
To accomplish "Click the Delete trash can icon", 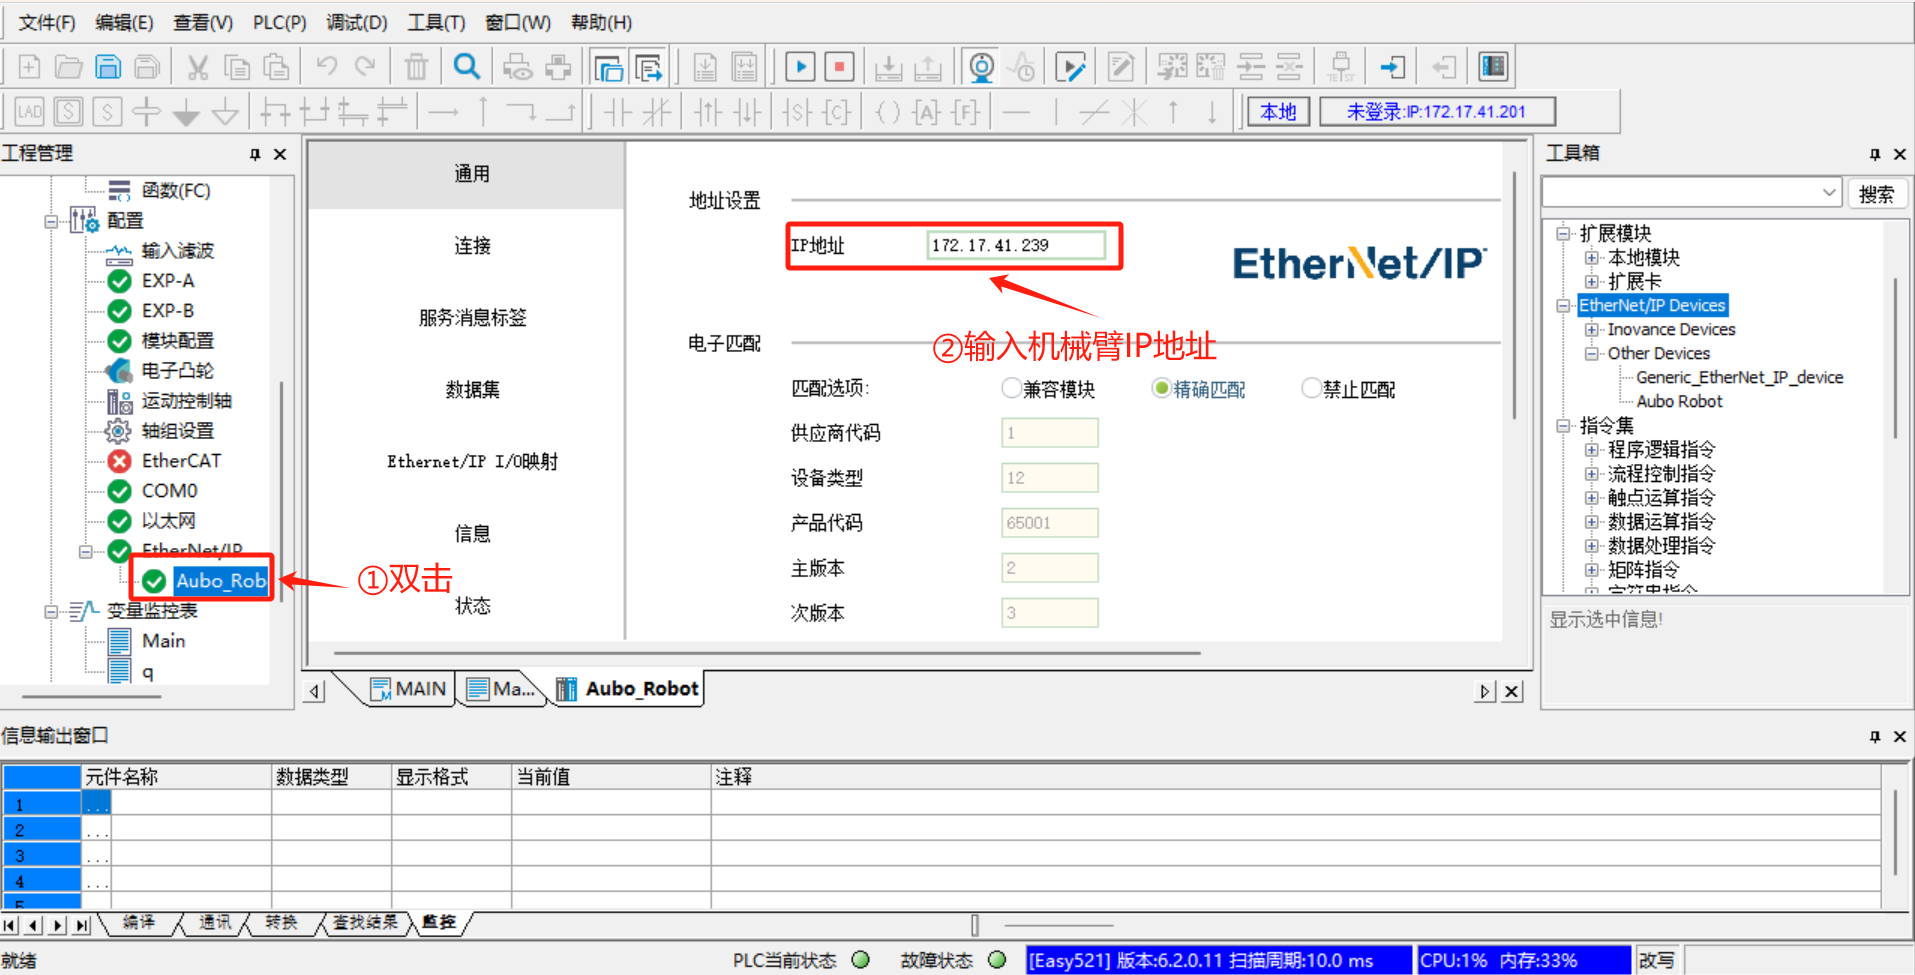I will pos(416,67).
